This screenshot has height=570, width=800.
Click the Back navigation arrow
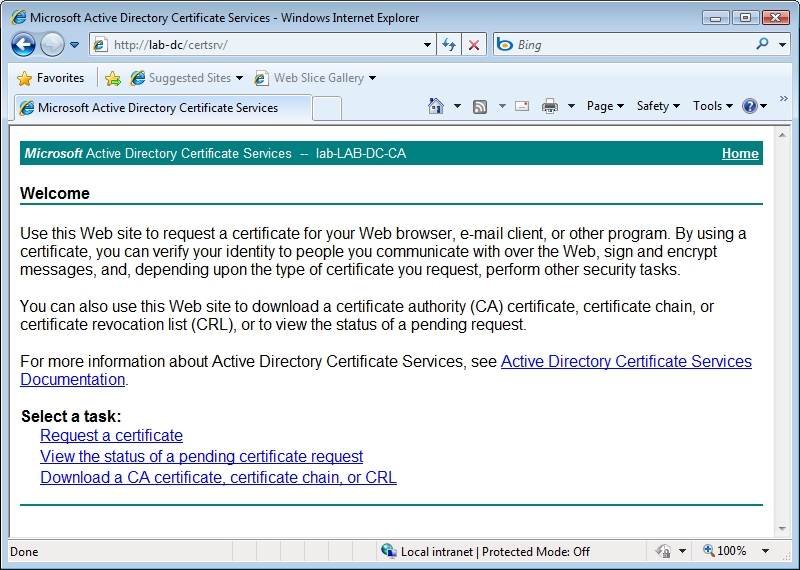(23, 44)
